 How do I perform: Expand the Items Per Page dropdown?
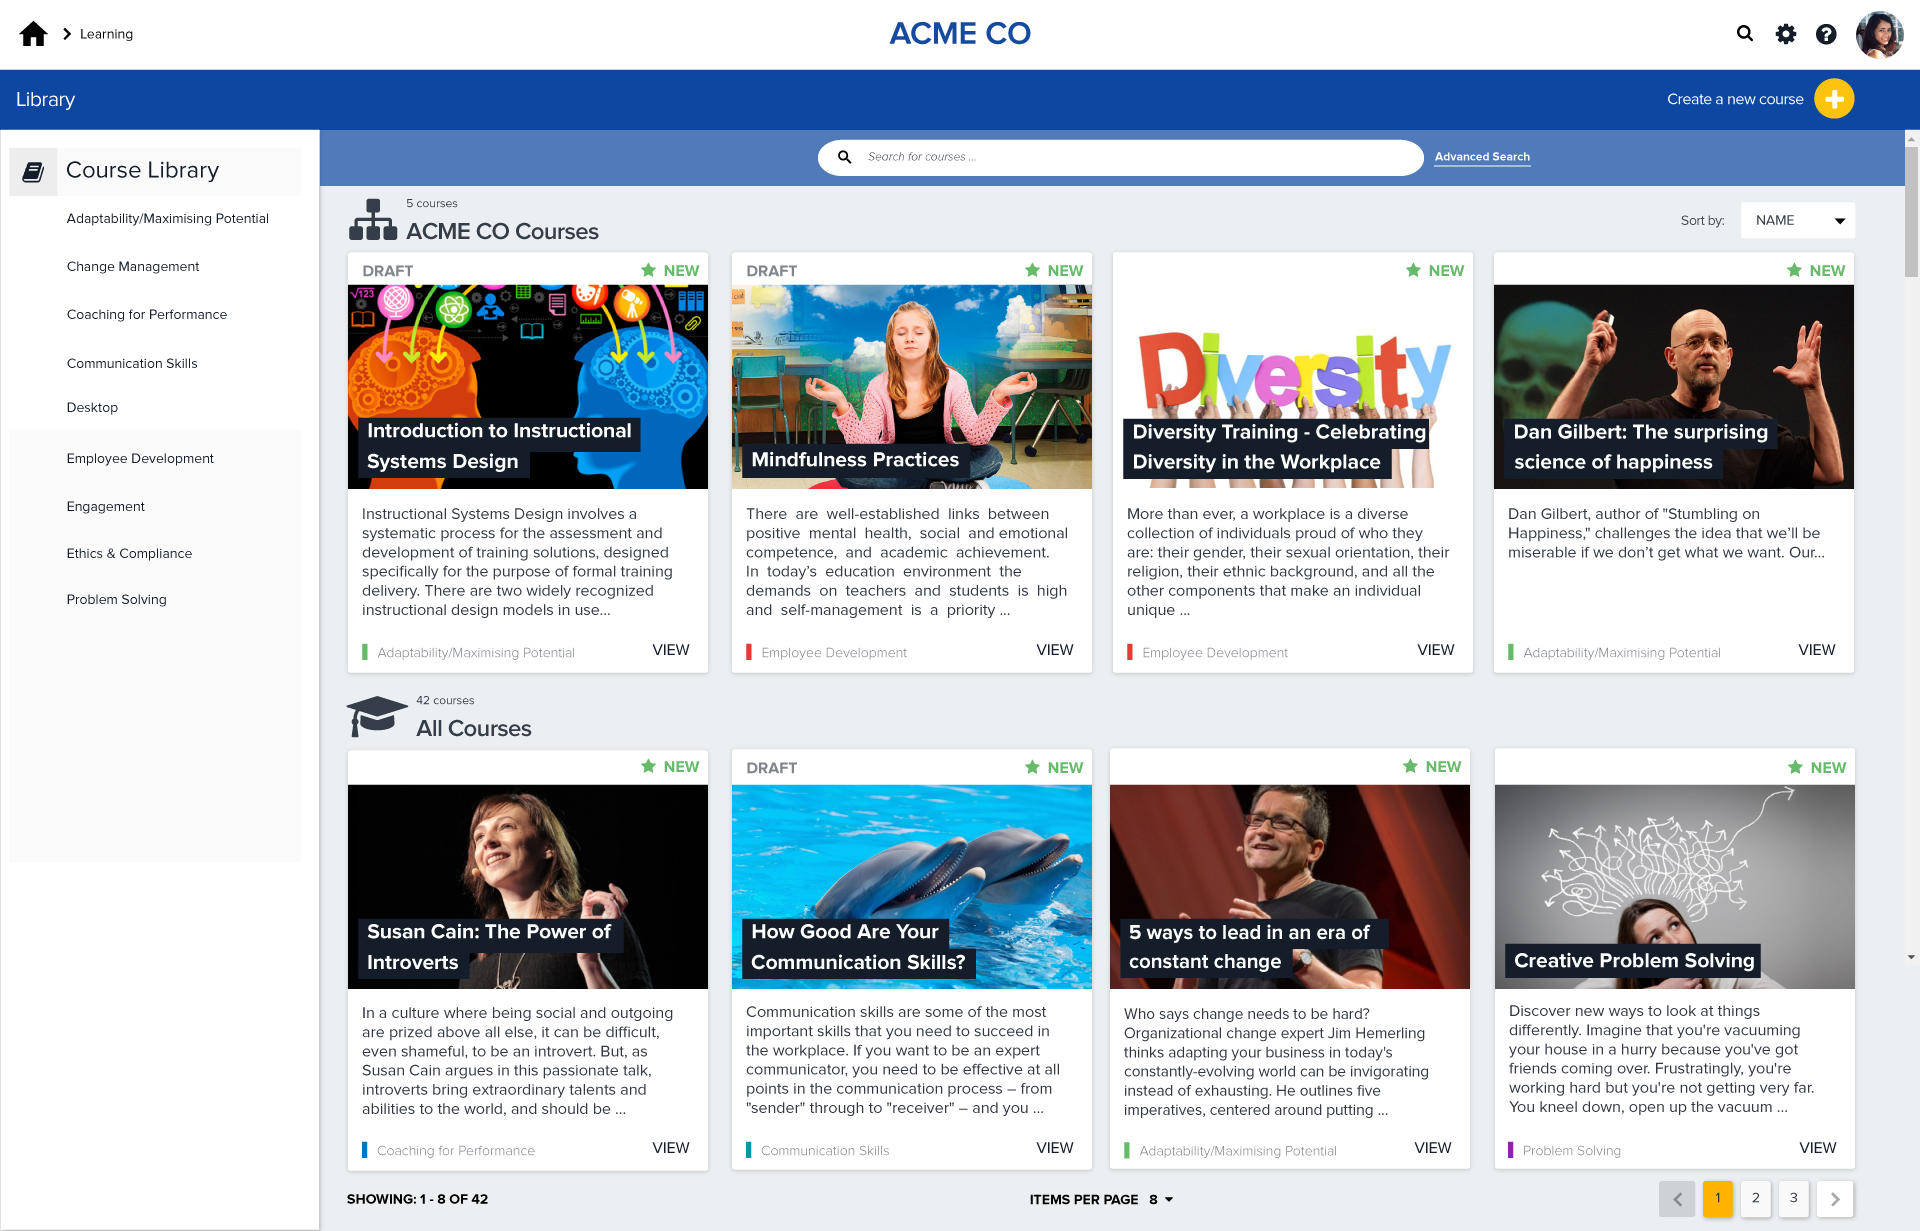point(1161,1199)
